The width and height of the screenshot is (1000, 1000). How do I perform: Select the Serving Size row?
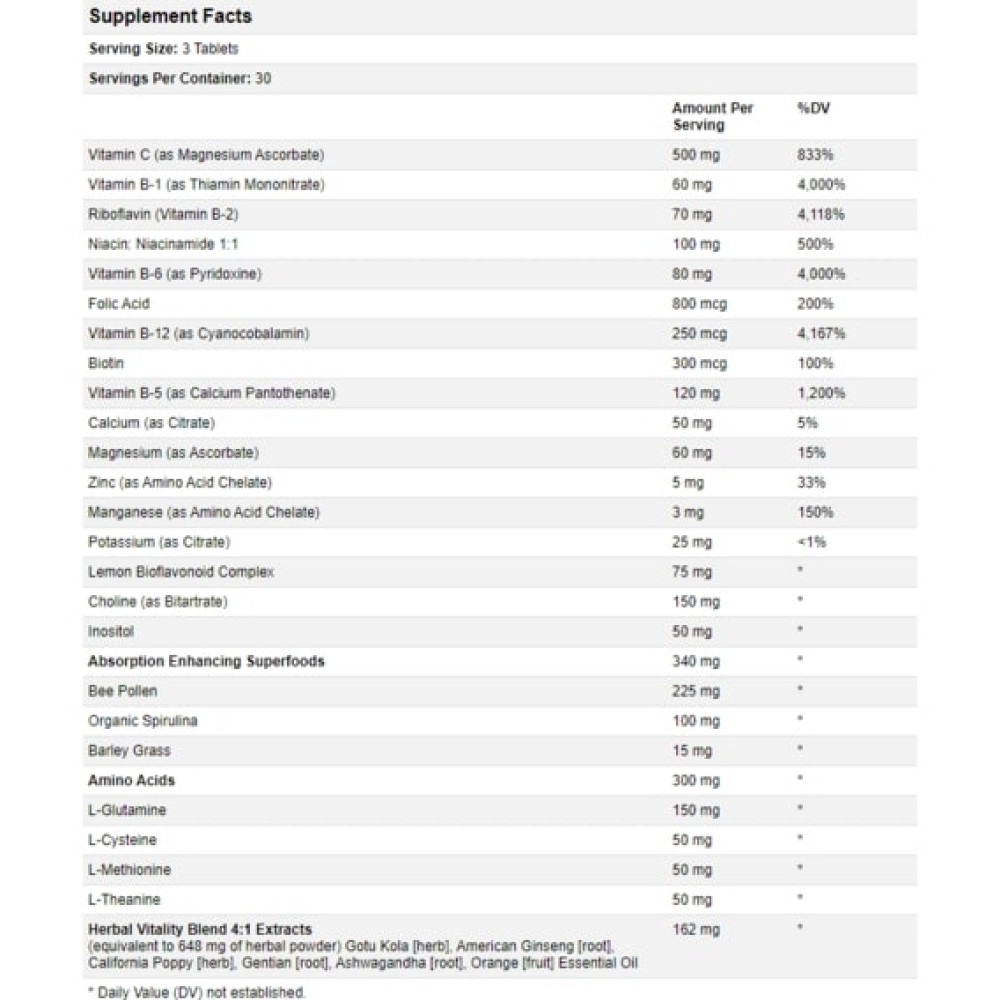[500, 48]
